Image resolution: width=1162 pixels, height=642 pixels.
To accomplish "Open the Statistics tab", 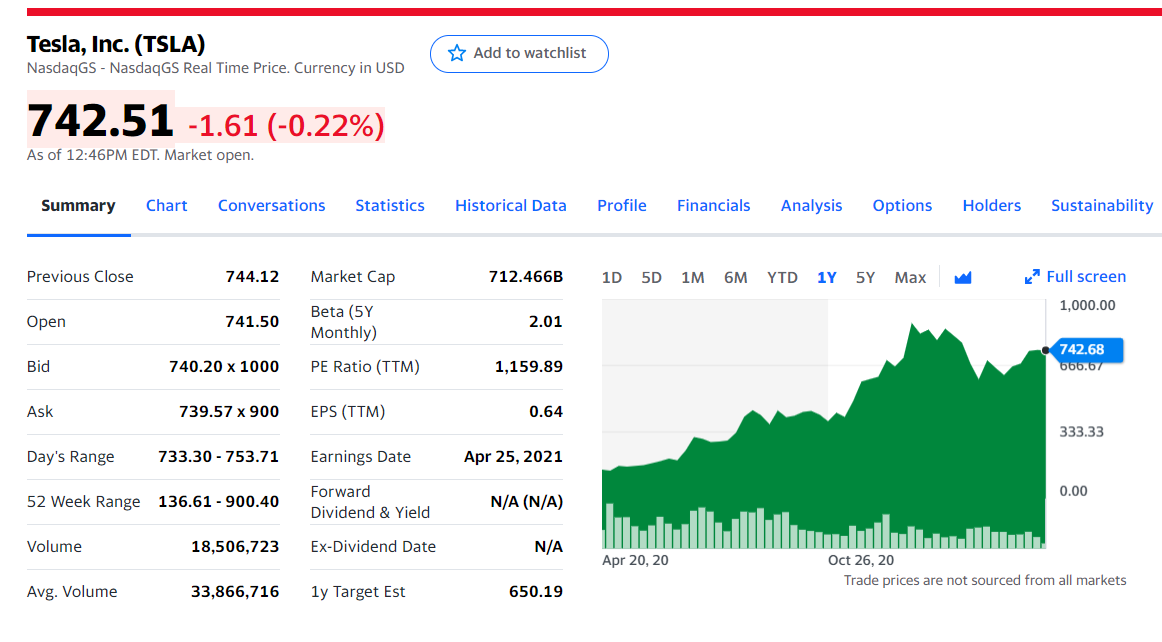I will [x=390, y=205].
